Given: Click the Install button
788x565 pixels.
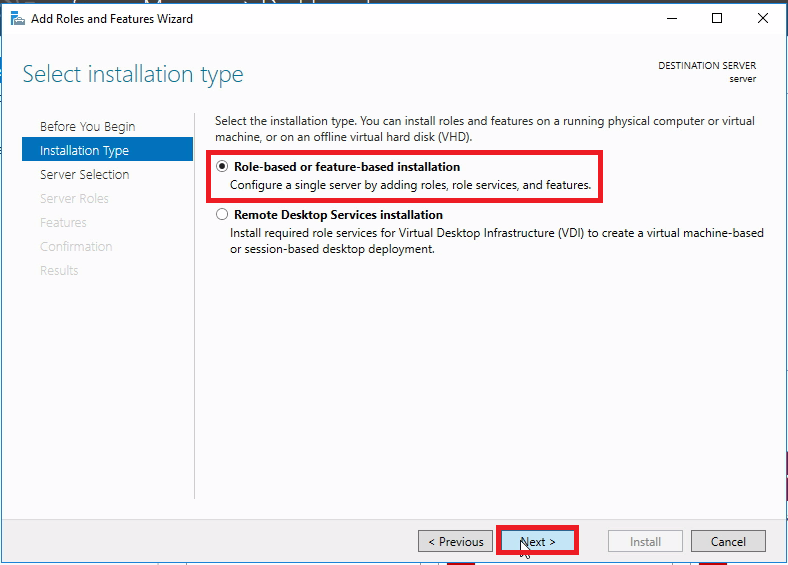Looking at the screenshot, I should [645, 541].
